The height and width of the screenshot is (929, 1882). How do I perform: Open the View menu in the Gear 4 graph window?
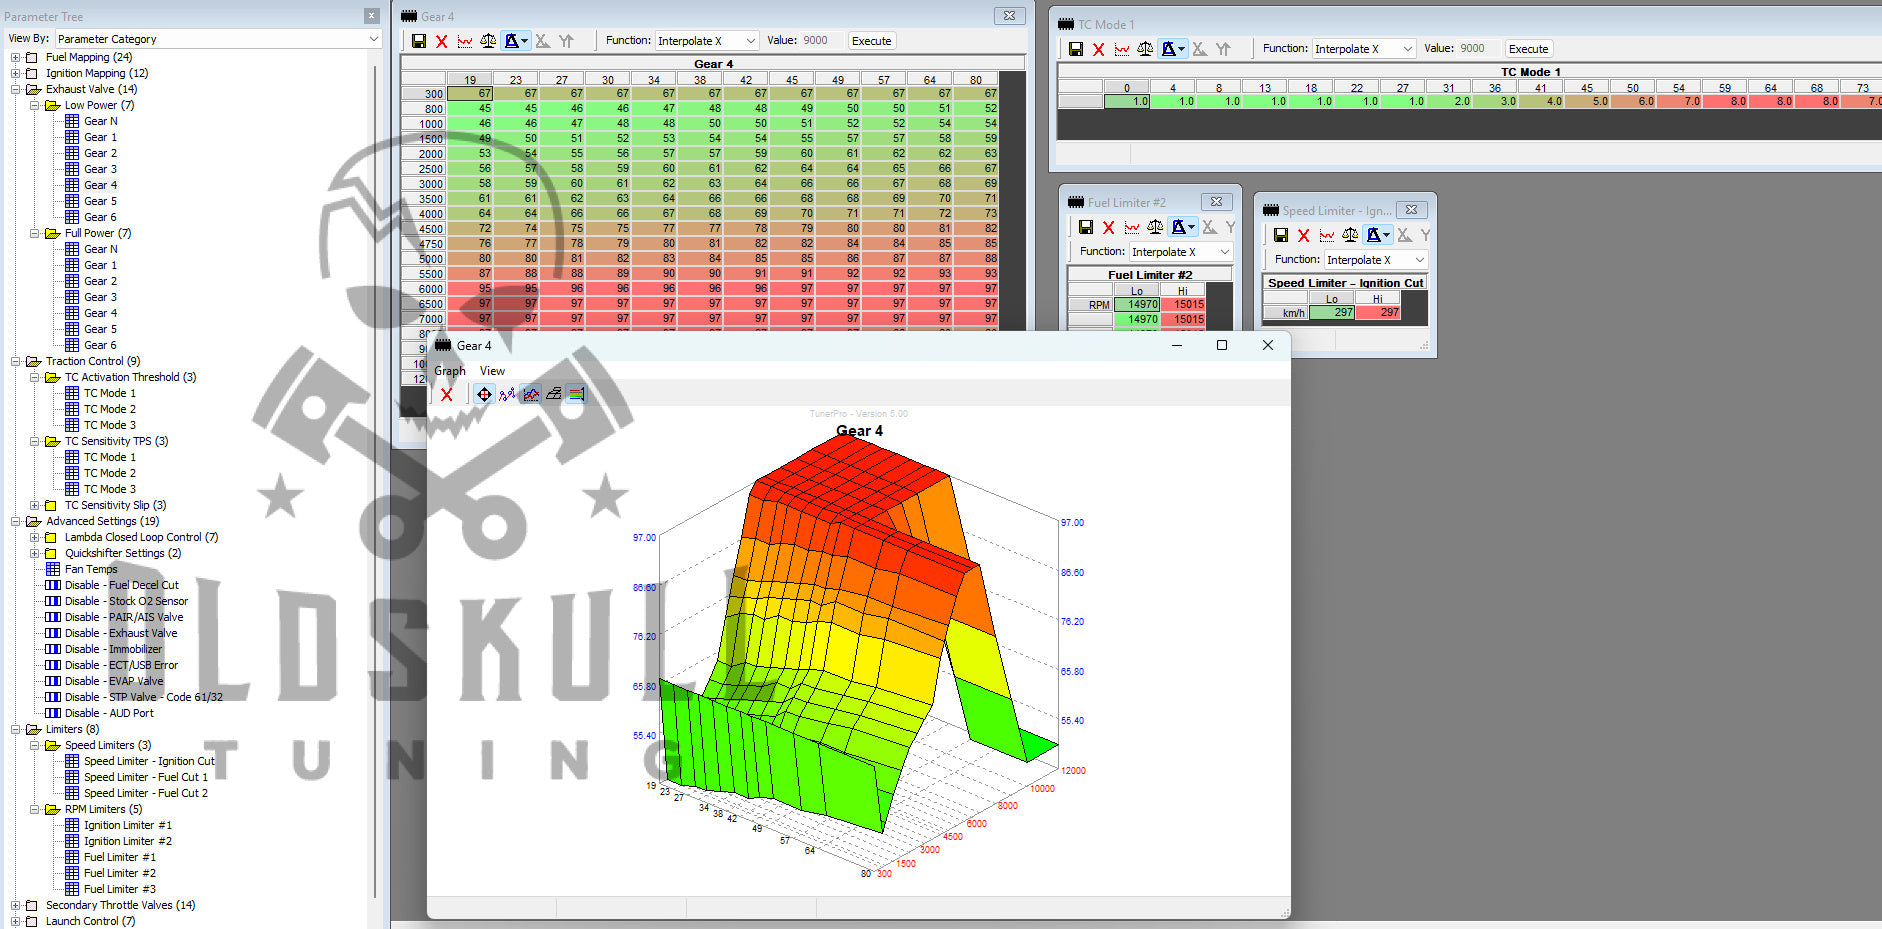[492, 371]
